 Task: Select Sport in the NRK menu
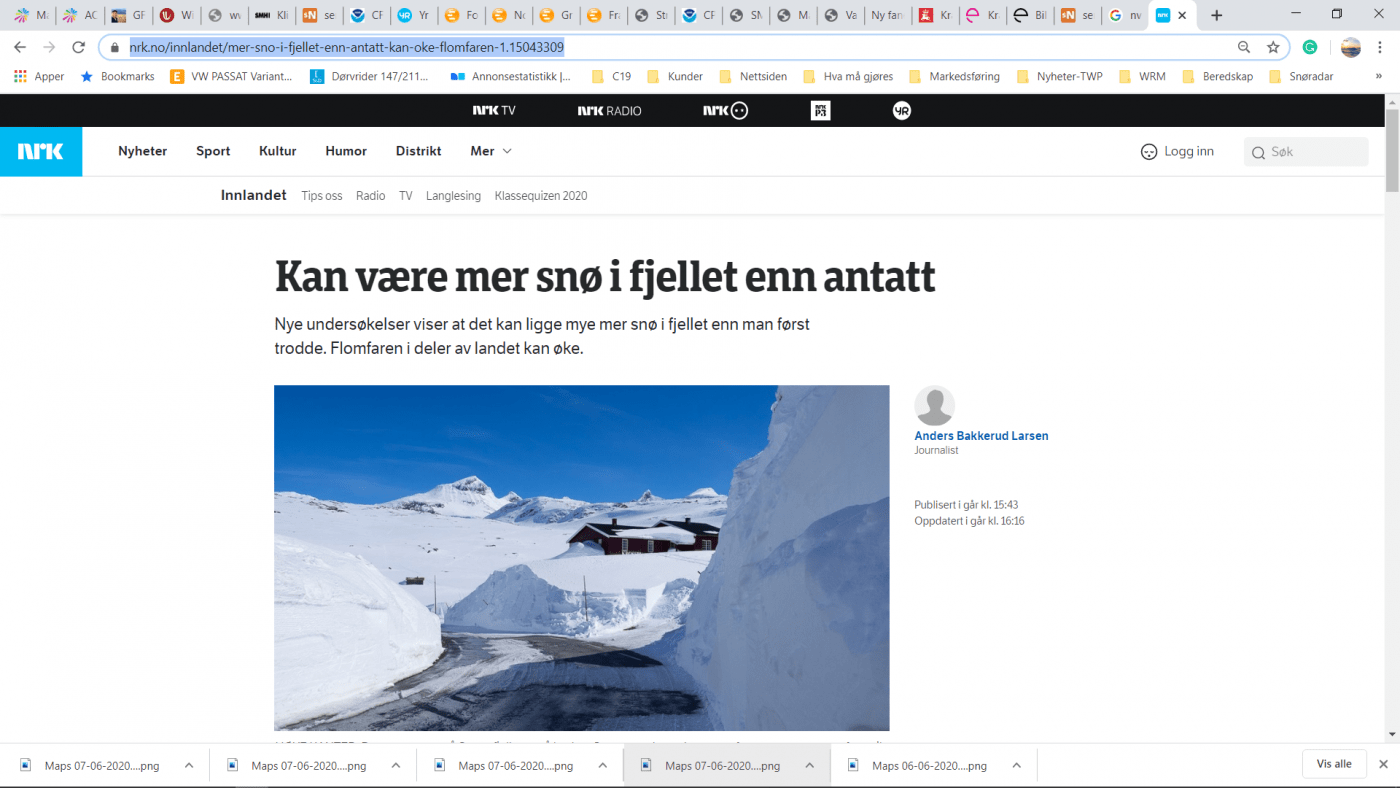(x=213, y=151)
